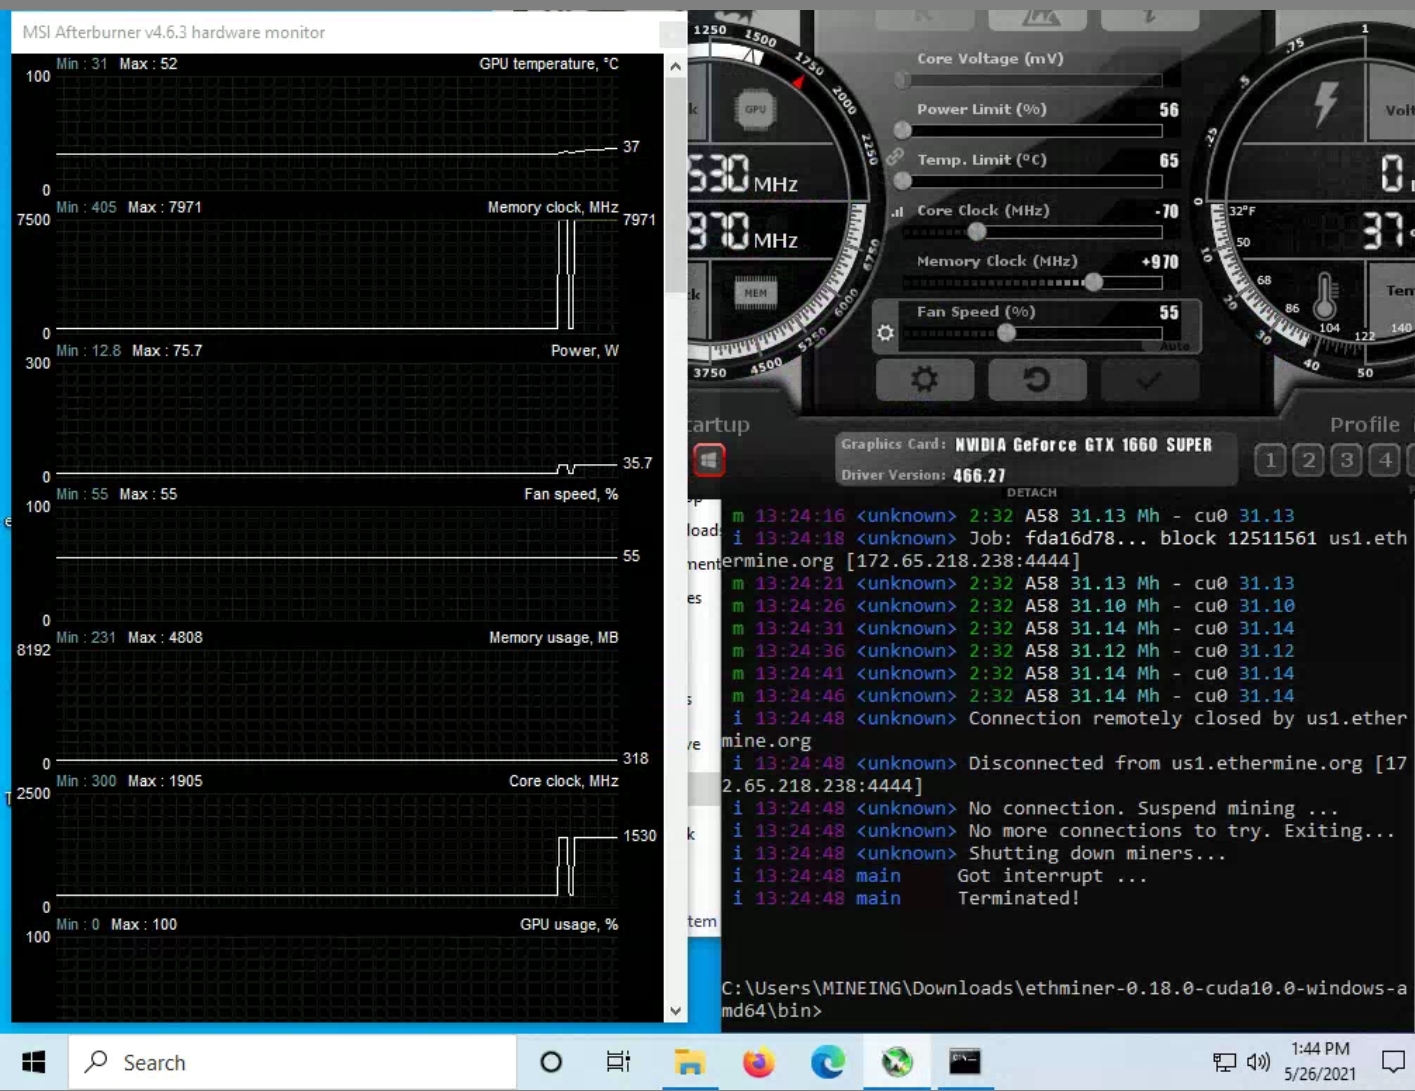Viewport: 1415px width, 1091px height.
Task: Open Firefox from the taskbar
Action: tap(759, 1062)
